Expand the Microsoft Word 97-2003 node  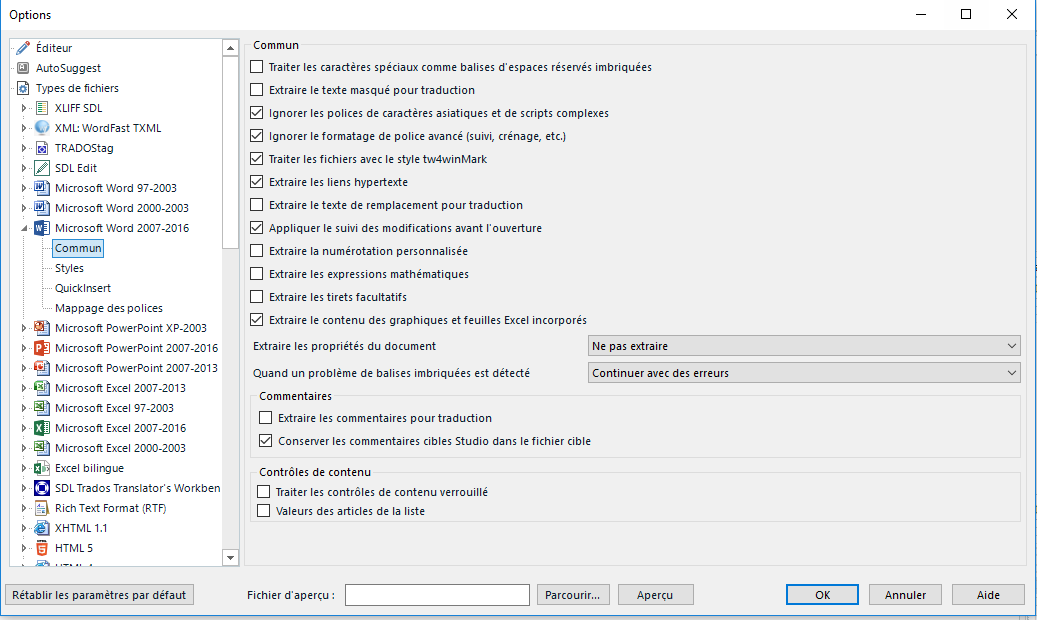click(x=24, y=188)
